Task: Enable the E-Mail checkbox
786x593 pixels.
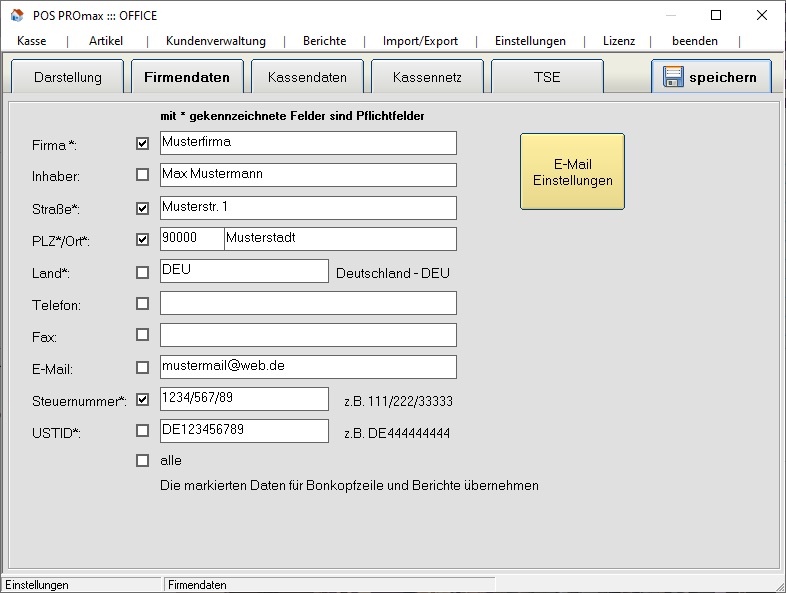Action: pos(142,367)
